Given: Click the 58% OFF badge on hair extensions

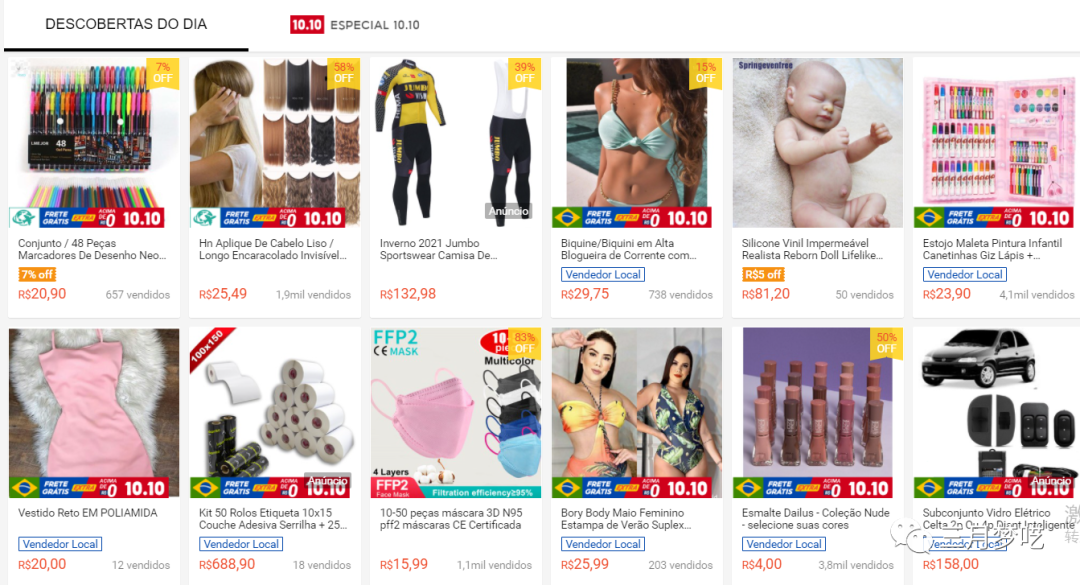Looking at the screenshot, I should pyautogui.click(x=344, y=73).
